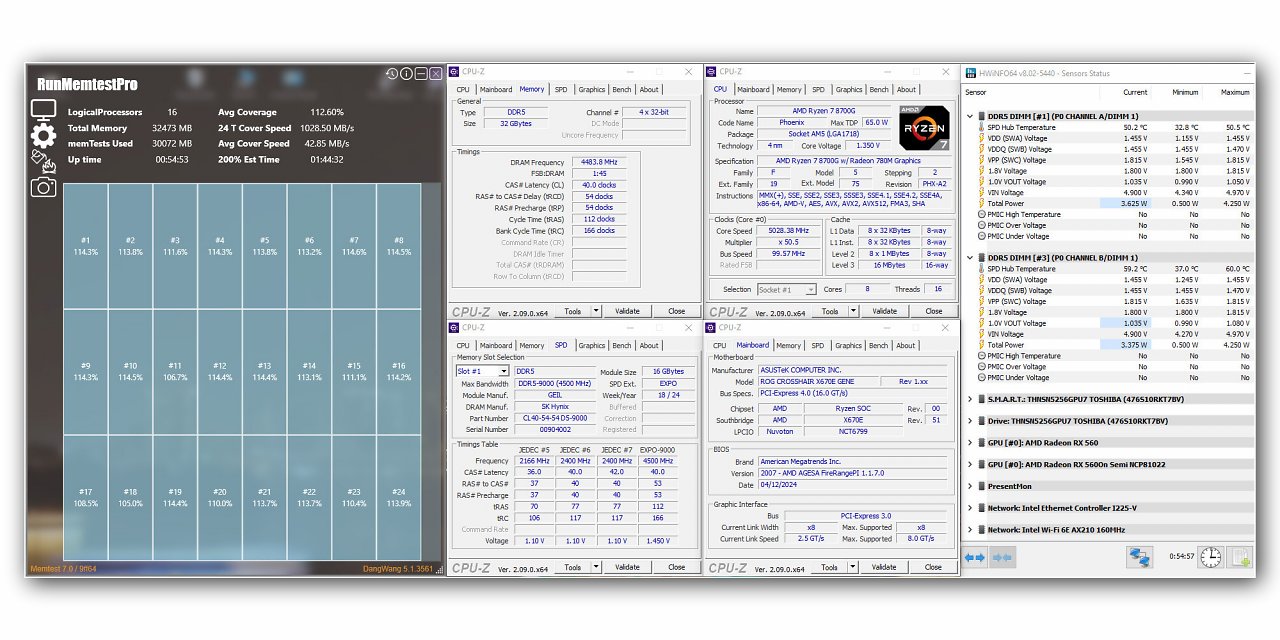1280x640 pixels.
Task: Expand Drive: THNSN5256GPU7 TOSHIBA group
Action: click(x=970, y=421)
